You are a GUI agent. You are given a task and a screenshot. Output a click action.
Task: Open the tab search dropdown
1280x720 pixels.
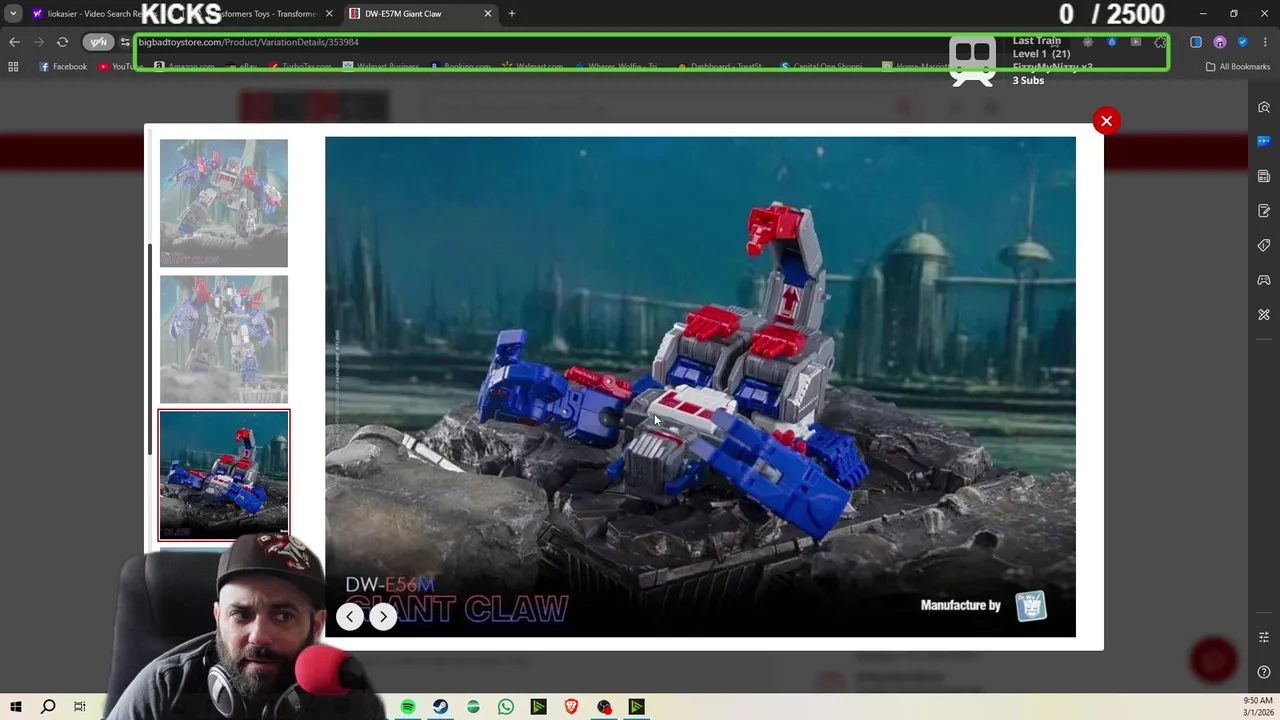pyautogui.click(x=13, y=14)
